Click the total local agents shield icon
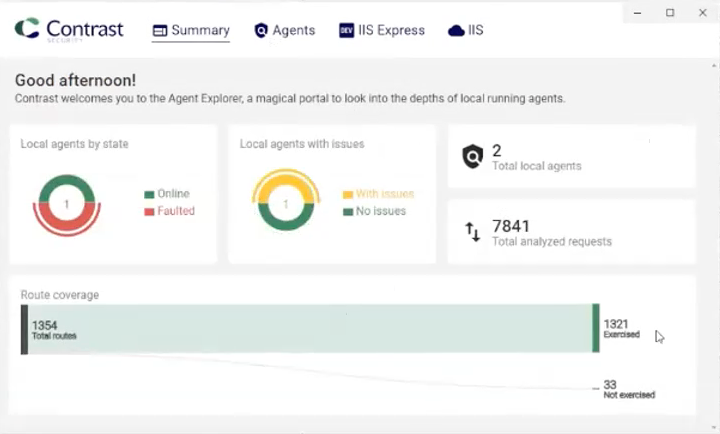720x434 pixels. tap(472, 157)
